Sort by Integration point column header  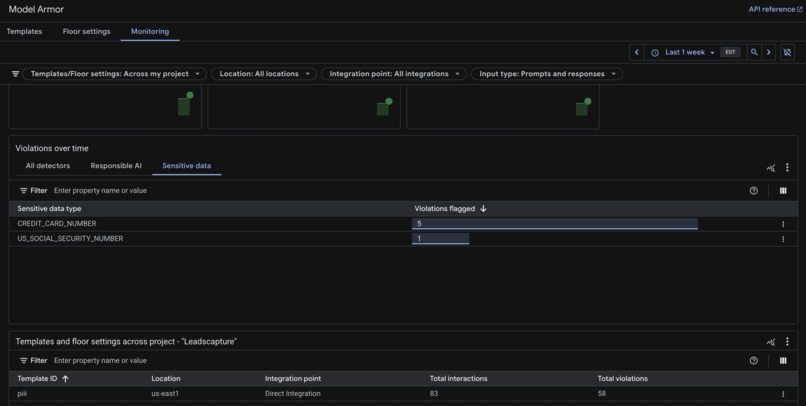tap(293, 379)
